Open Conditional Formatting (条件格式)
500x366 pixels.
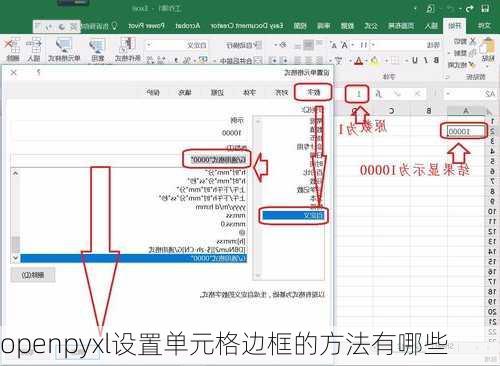pos(128,49)
